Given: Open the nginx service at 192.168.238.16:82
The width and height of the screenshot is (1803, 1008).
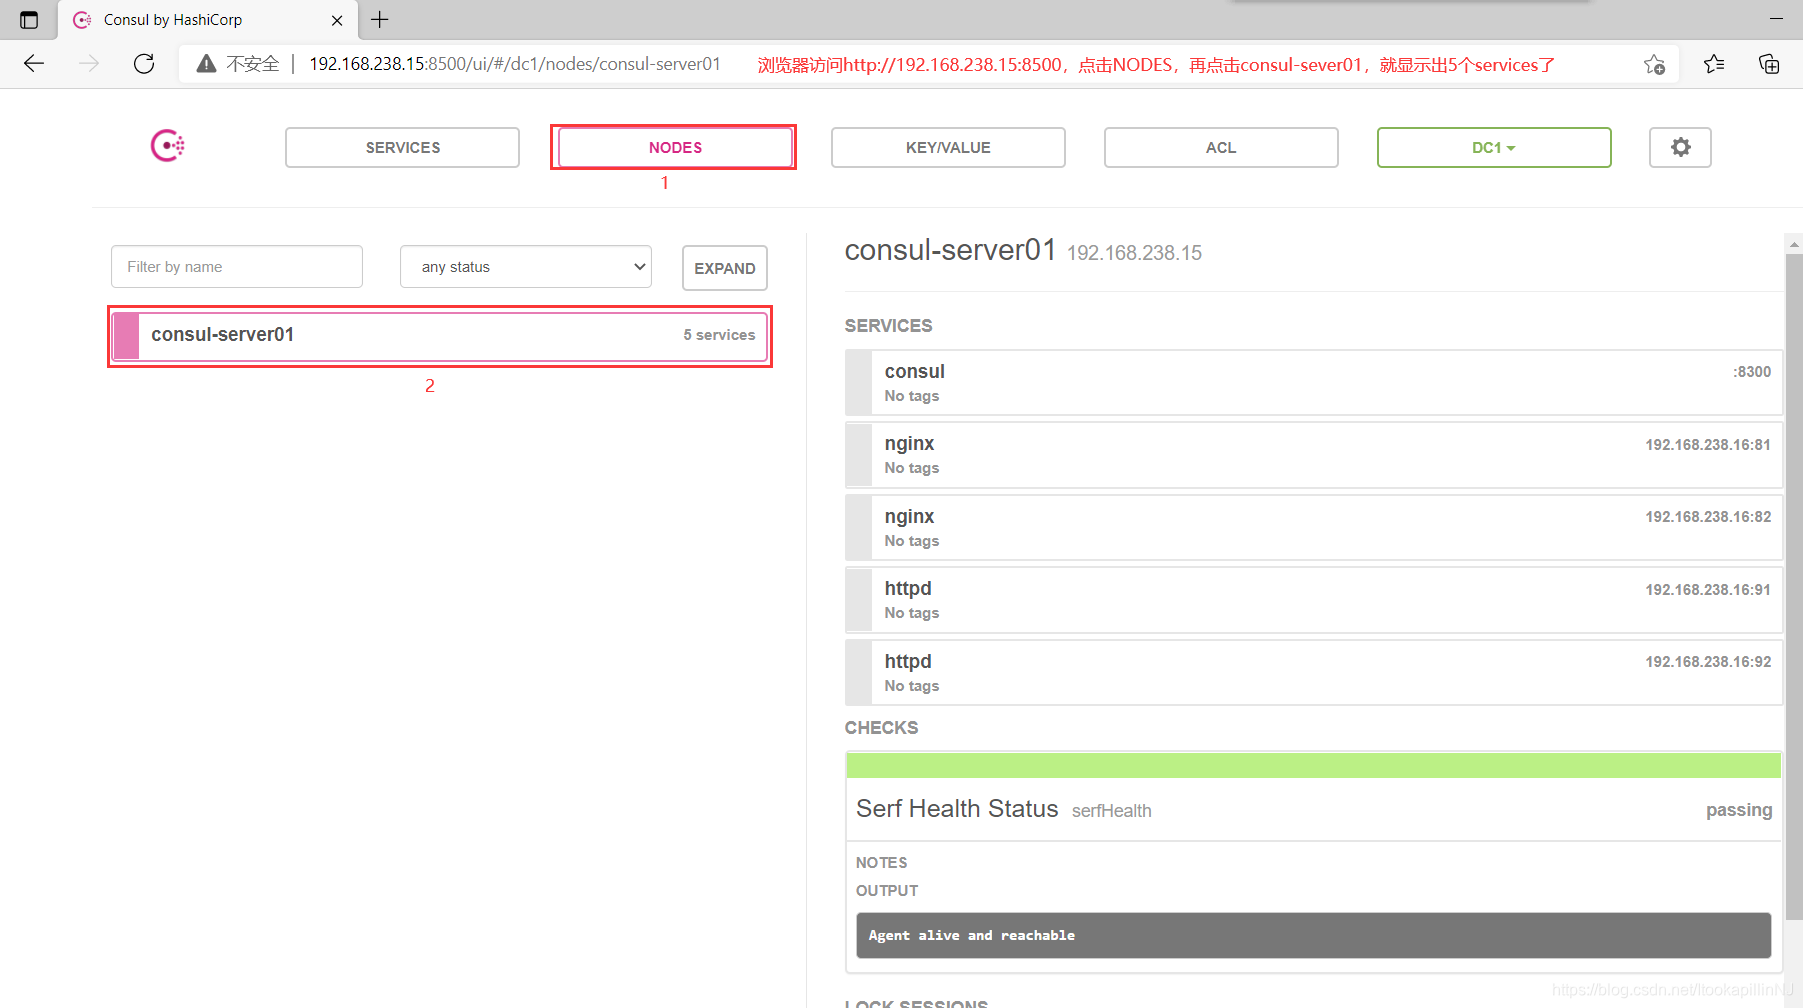Looking at the screenshot, I should click(x=1314, y=528).
